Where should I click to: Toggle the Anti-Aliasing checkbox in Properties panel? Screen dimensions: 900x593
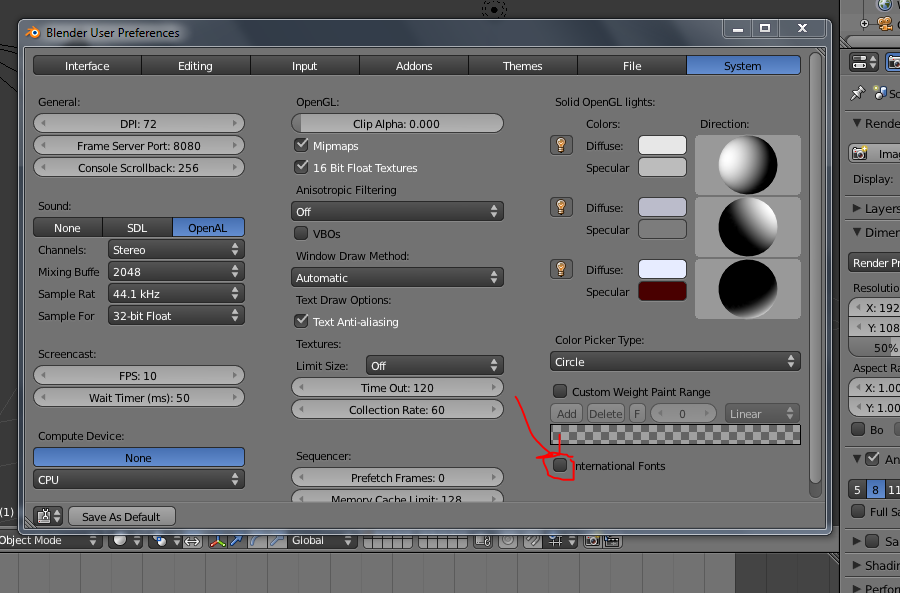click(872, 459)
